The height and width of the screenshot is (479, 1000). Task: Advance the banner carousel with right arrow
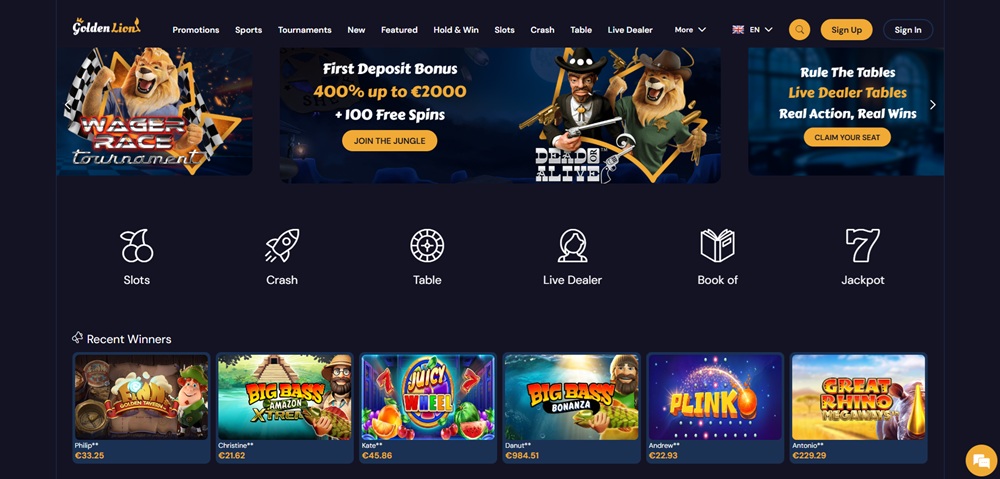click(932, 105)
